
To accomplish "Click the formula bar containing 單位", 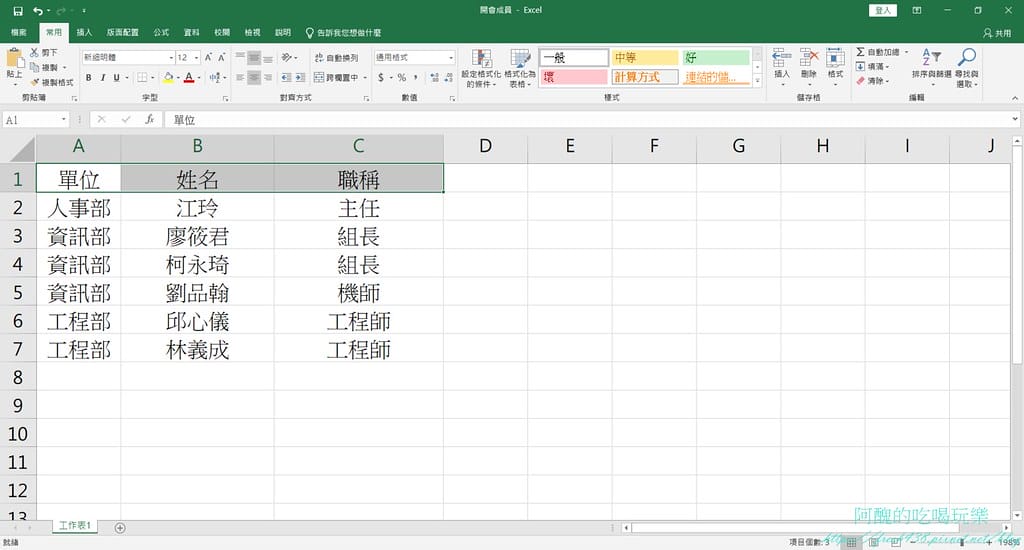I will tap(586, 120).
